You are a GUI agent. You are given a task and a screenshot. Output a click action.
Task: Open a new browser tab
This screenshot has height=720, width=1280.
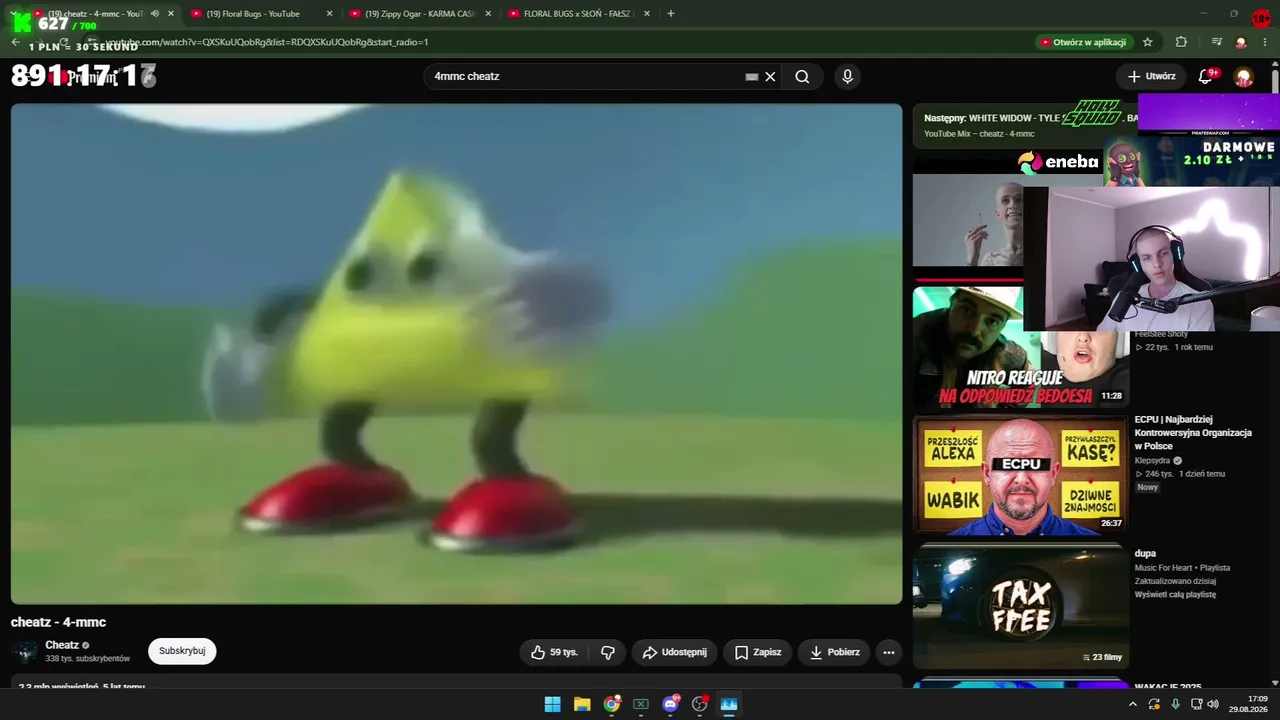click(670, 14)
